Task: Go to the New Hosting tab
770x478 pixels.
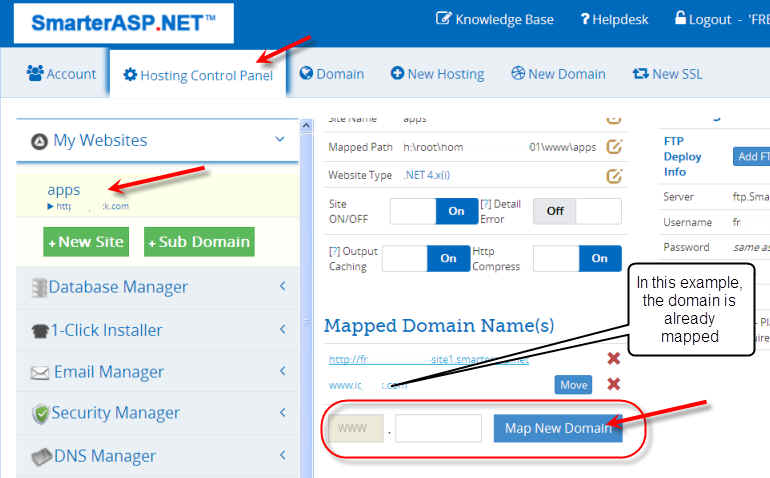Action: 437,74
